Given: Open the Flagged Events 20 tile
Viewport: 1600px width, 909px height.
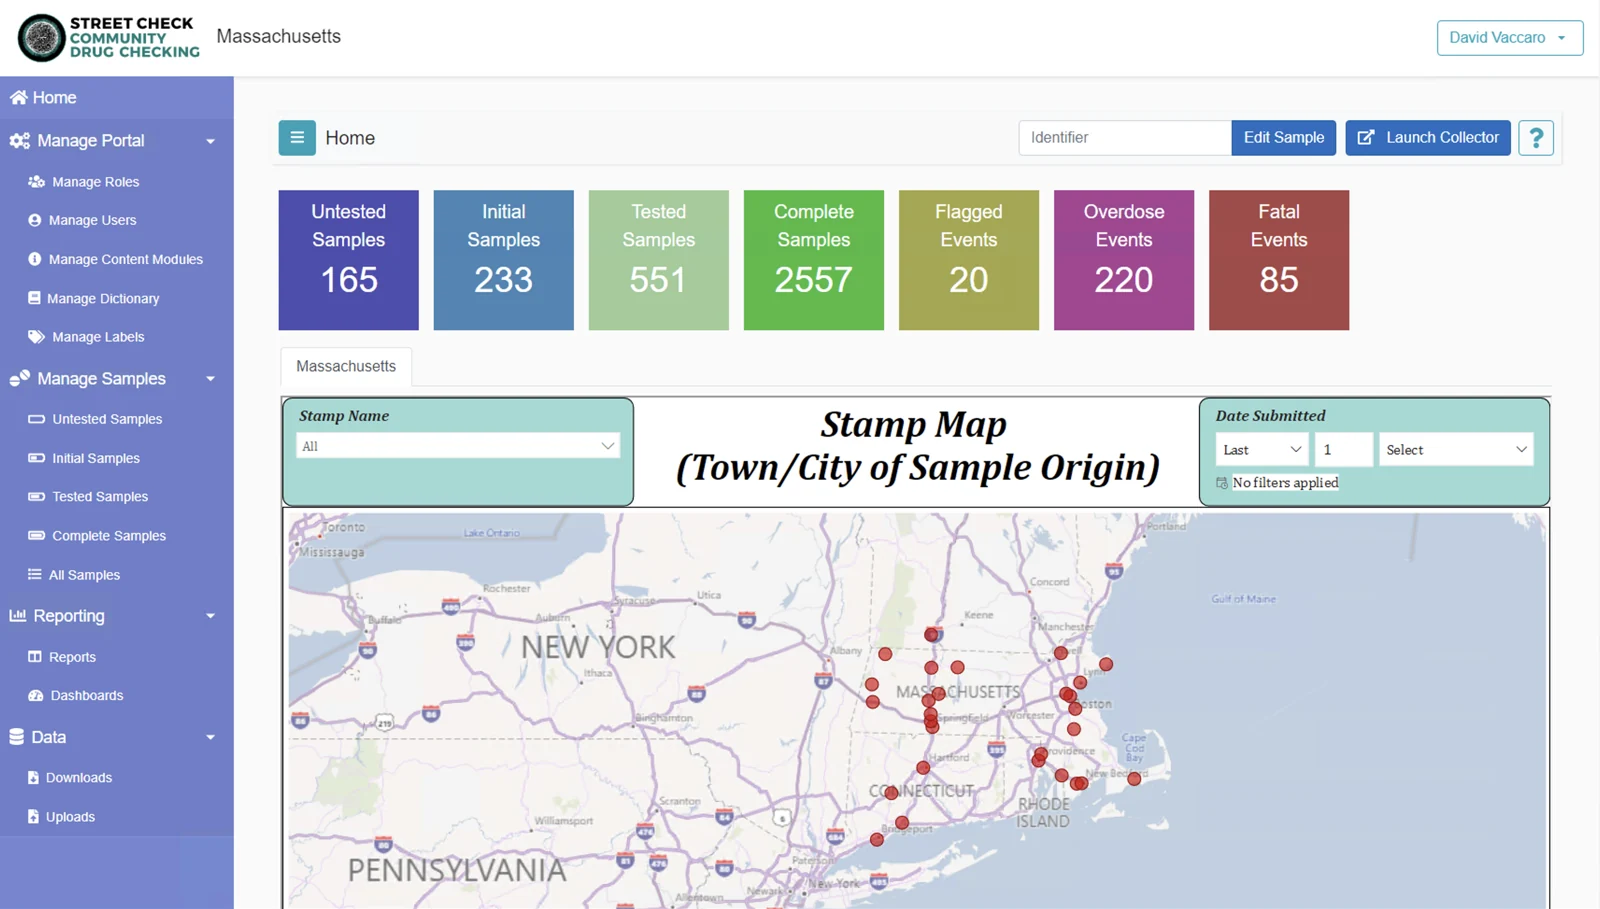Looking at the screenshot, I should click(969, 260).
